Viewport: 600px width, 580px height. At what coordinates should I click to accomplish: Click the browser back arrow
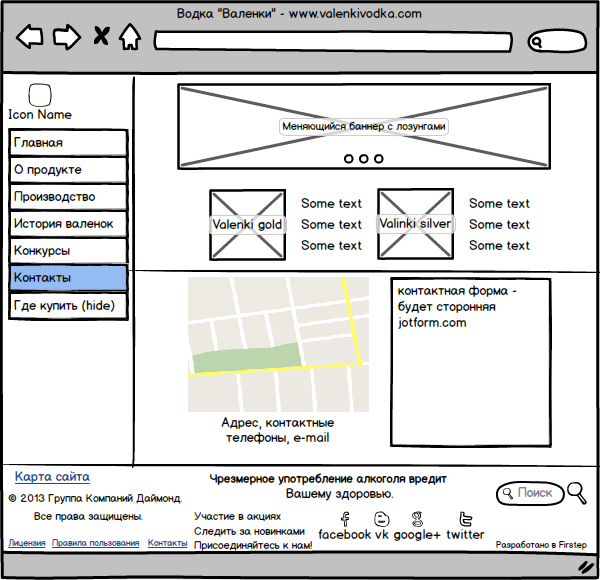tap(29, 36)
